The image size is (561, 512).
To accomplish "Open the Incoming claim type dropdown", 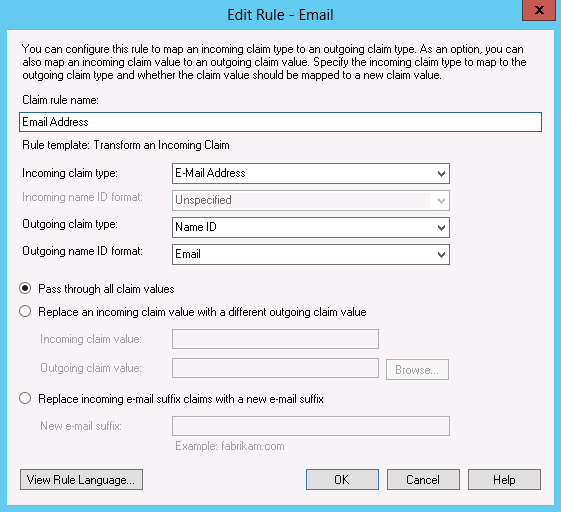I will pos(311,174).
